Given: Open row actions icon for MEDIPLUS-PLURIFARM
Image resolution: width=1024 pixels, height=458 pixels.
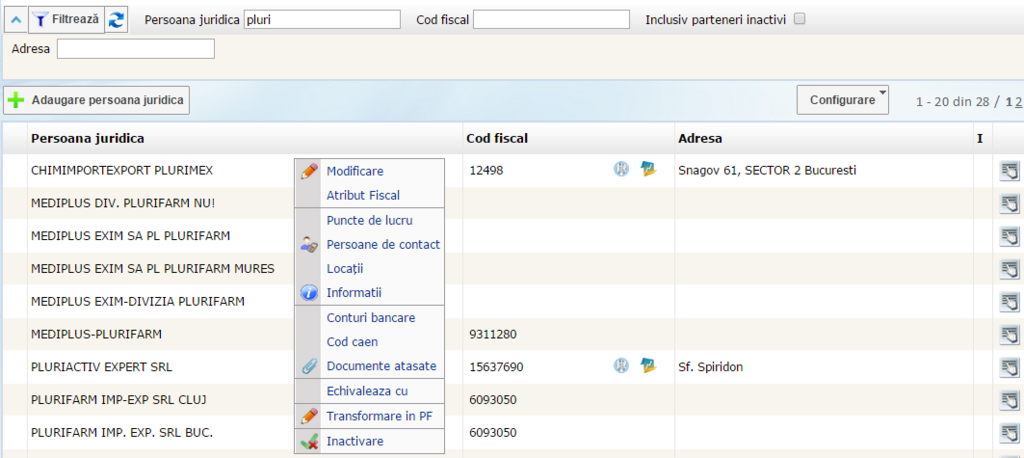Looking at the screenshot, I should (x=1009, y=334).
